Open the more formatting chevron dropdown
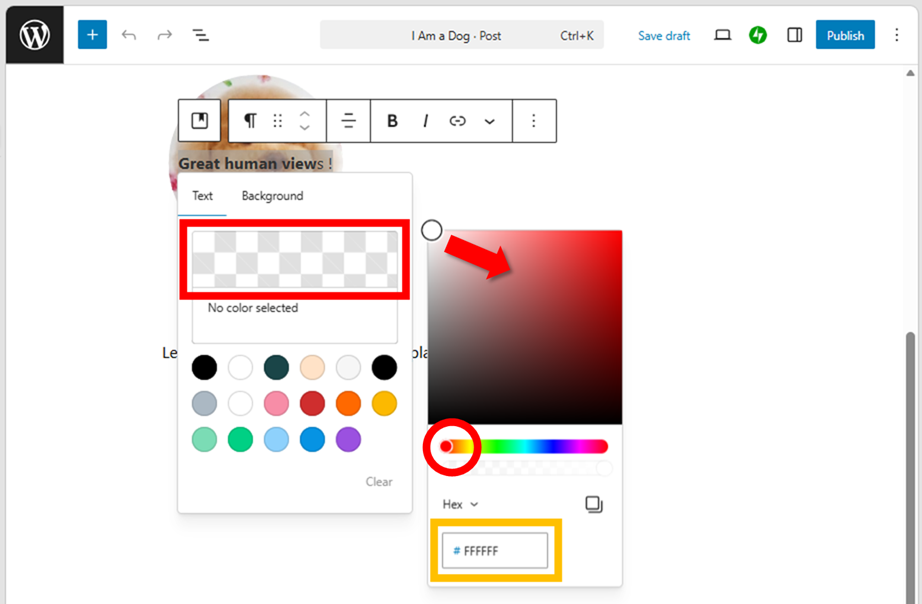This screenshot has width=922, height=604. [x=490, y=121]
